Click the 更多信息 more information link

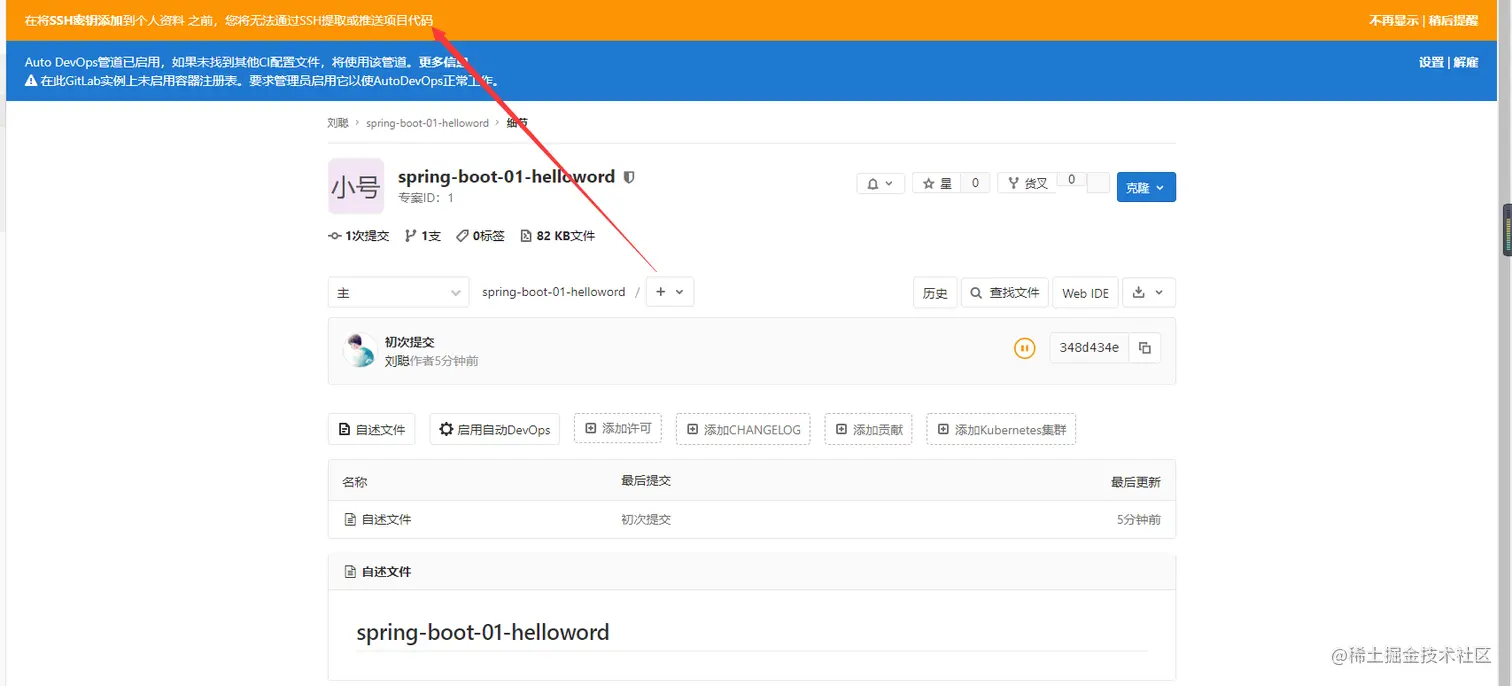pos(443,62)
